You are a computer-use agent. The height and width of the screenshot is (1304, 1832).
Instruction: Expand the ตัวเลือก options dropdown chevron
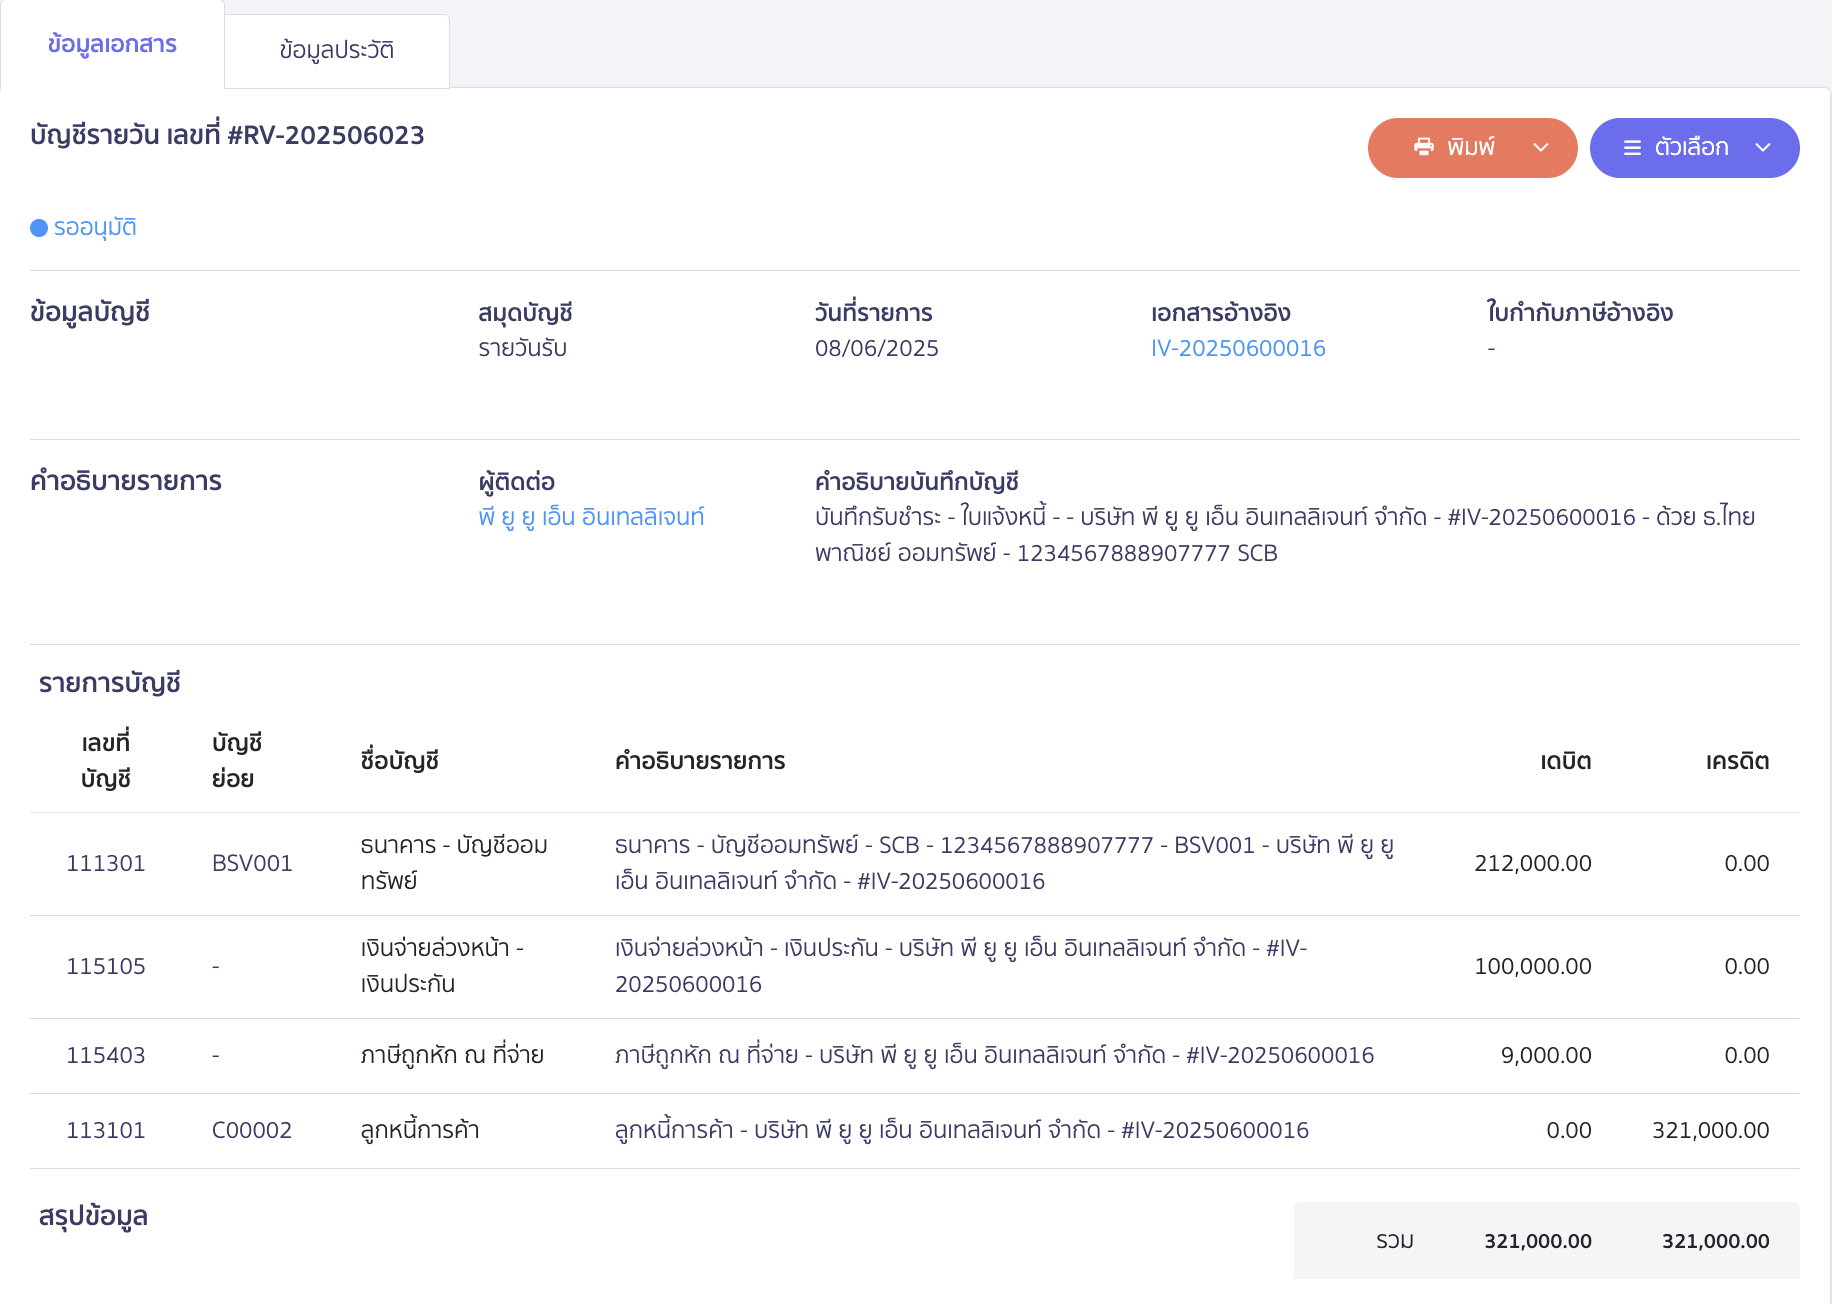pos(1763,148)
